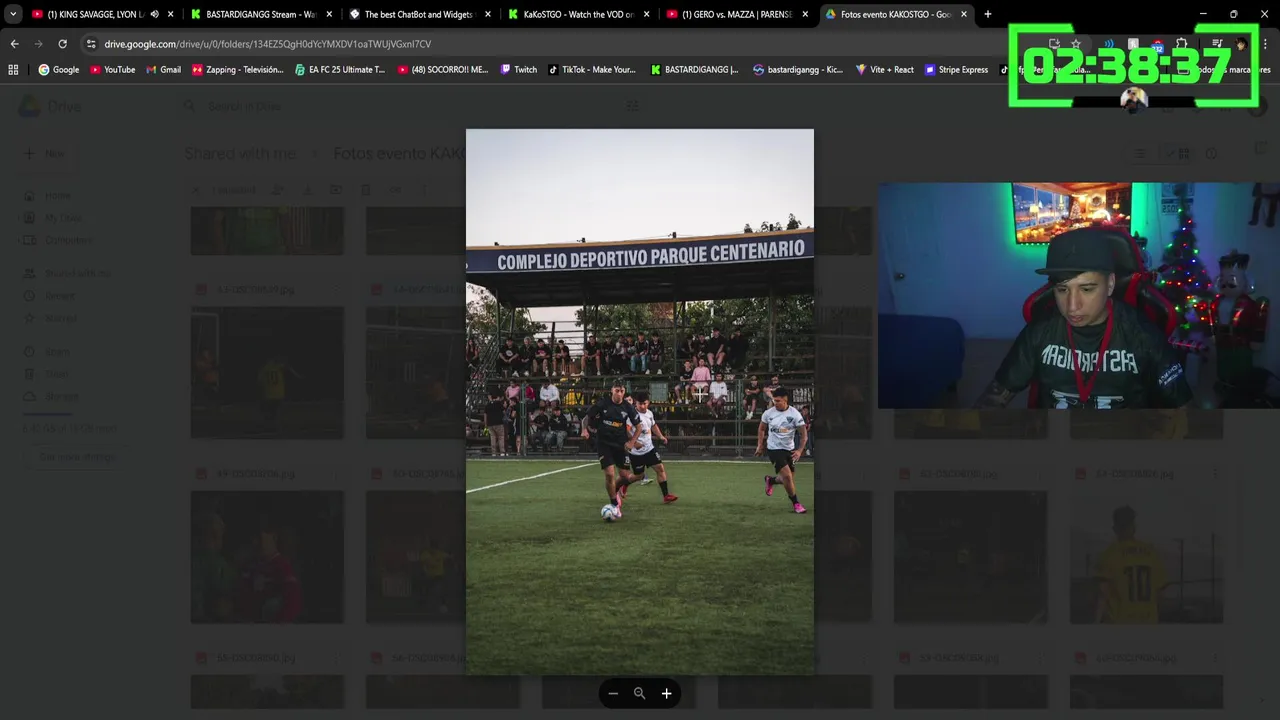
Task: Open the EA FC 25 Ultimate T... bookmark
Action: pyautogui.click(x=340, y=70)
